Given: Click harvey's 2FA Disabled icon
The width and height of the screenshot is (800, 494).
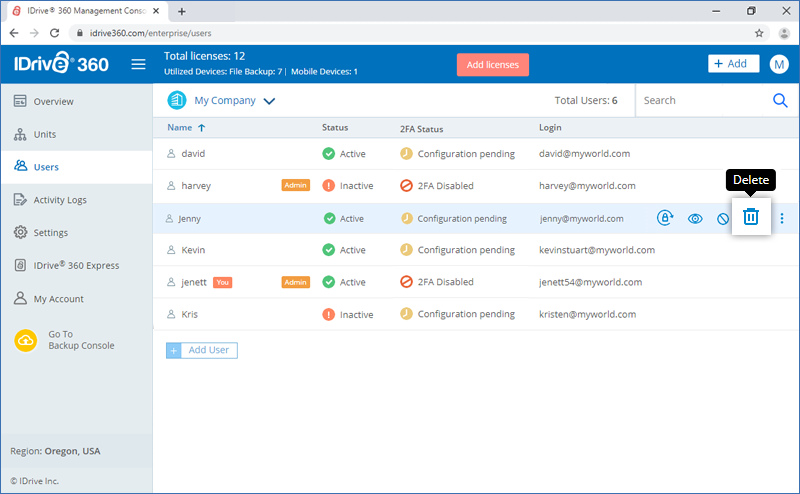Looking at the screenshot, I should (406, 186).
